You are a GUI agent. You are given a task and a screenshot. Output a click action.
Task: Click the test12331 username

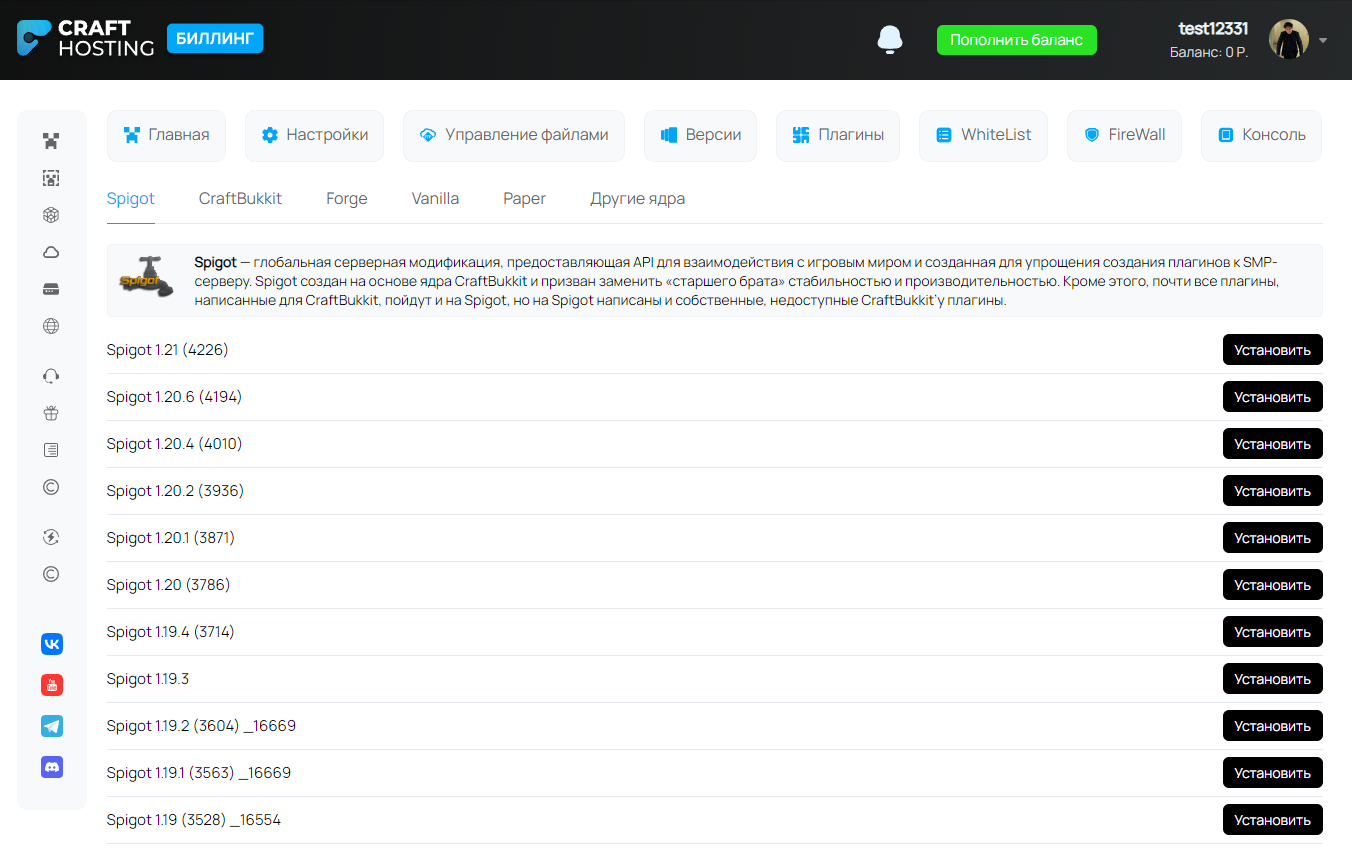click(x=1213, y=29)
